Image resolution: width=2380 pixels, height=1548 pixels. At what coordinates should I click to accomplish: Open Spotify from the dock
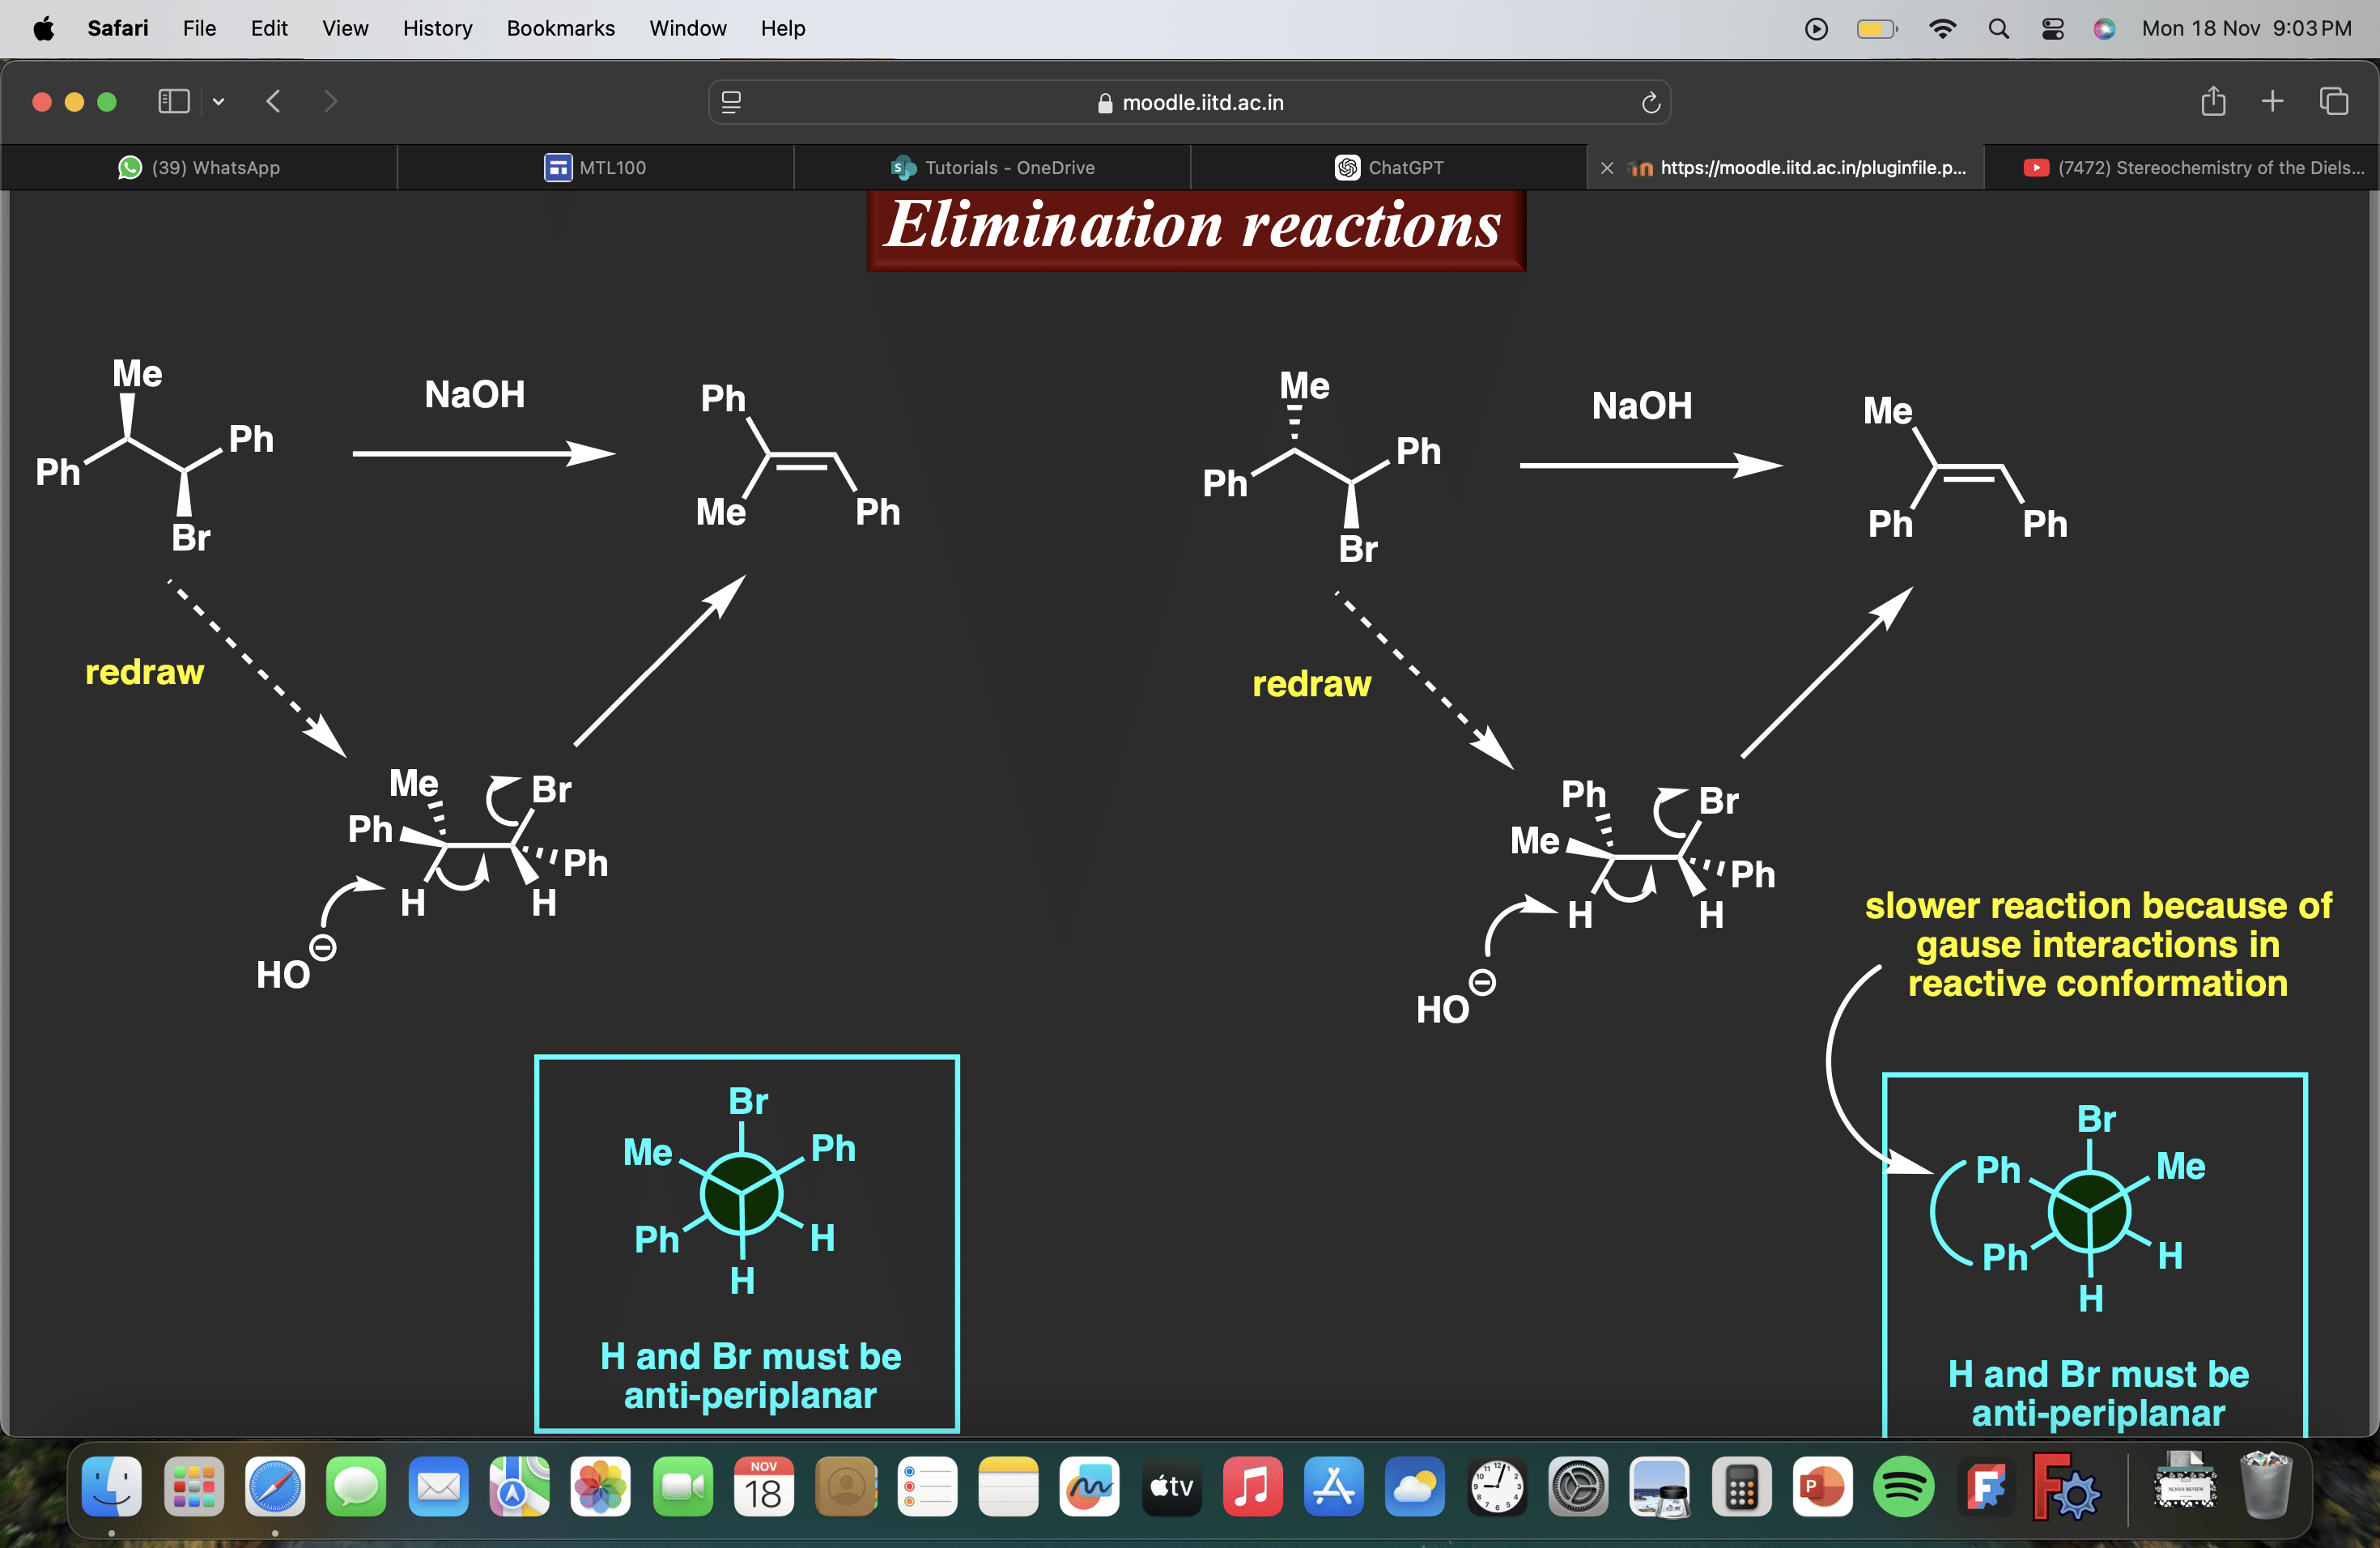(x=1903, y=1486)
